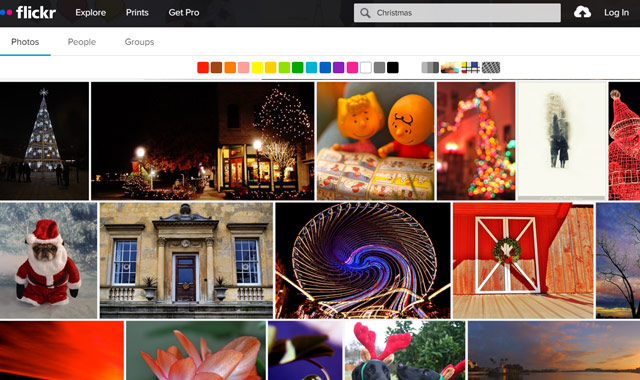Filter by red color swatch

203,67
